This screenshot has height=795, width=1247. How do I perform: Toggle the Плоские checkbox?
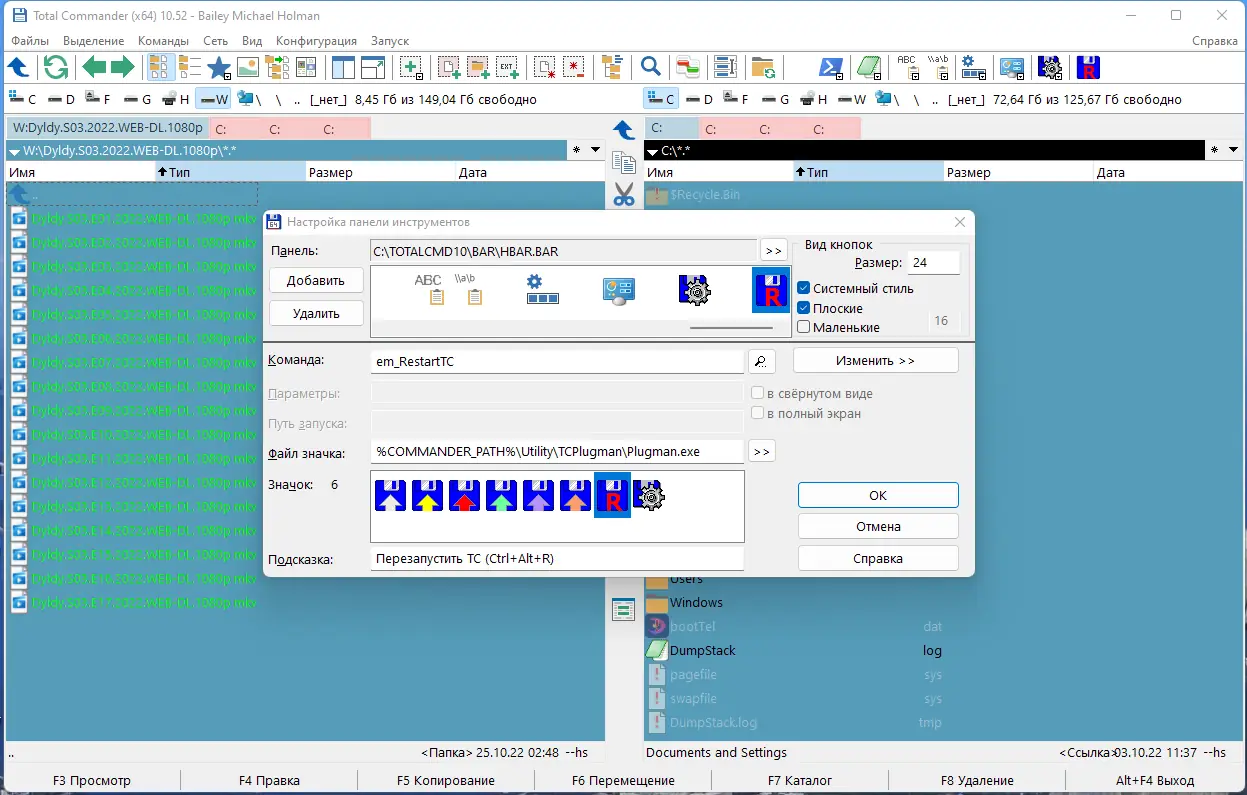[x=804, y=308]
